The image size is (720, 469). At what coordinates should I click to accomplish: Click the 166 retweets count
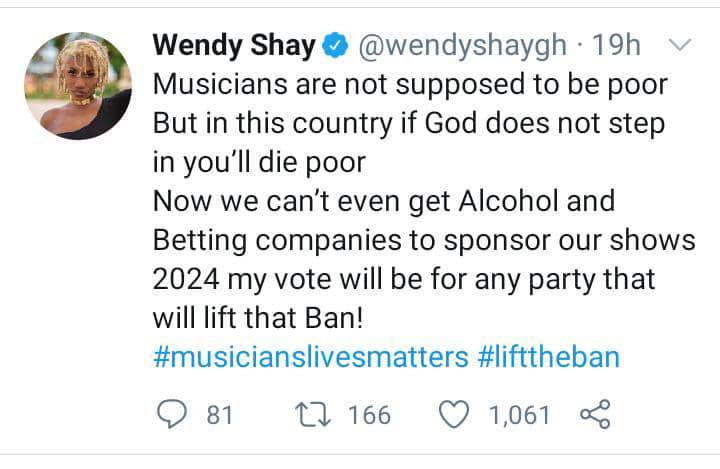pos(369,414)
